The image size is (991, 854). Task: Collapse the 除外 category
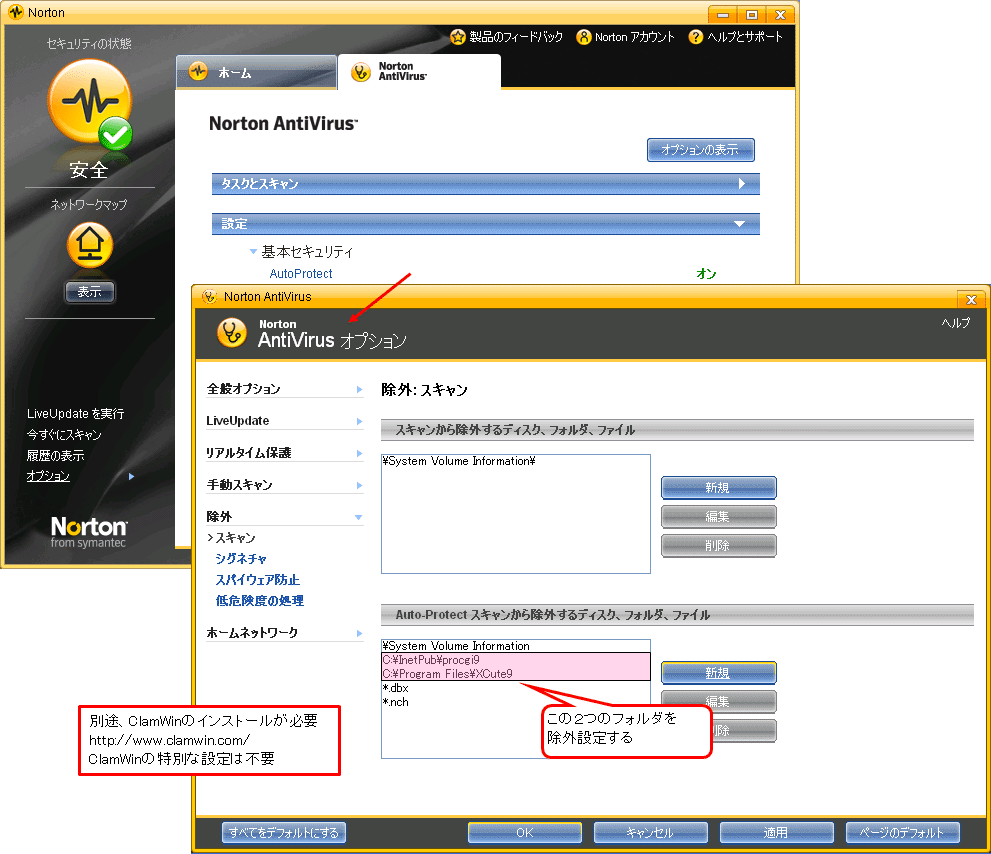[284, 516]
